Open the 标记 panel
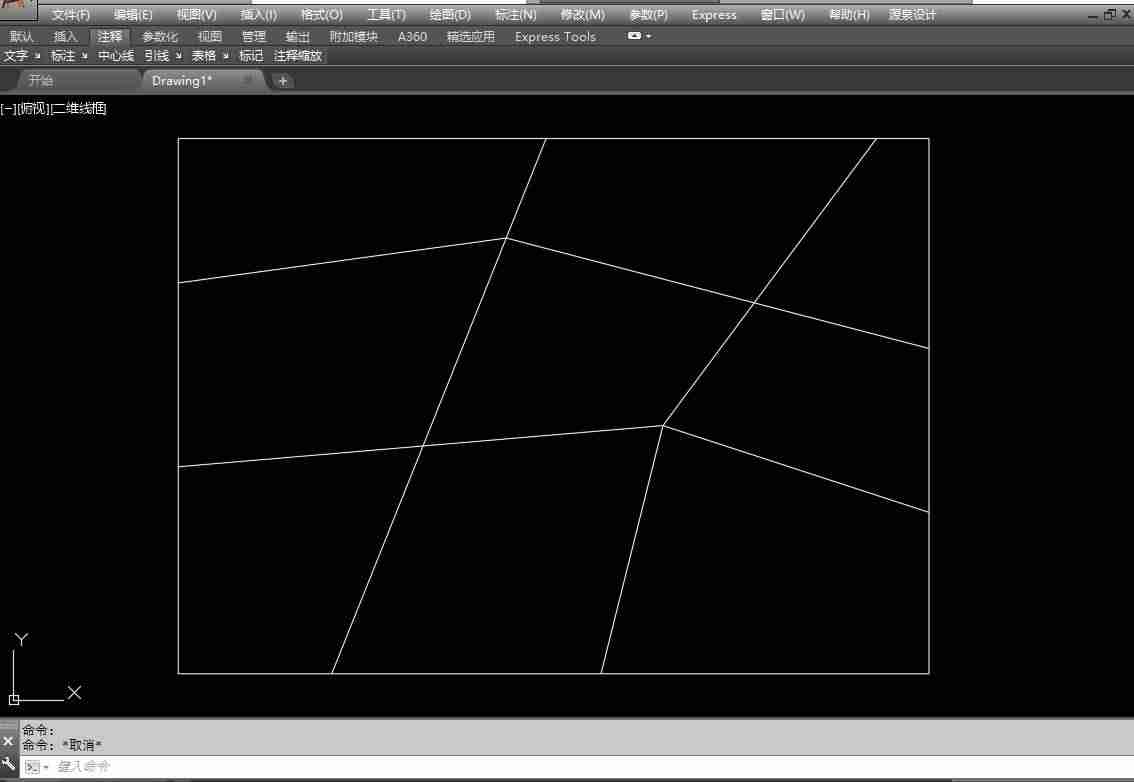This screenshot has height=782, width=1134. tap(251, 56)
